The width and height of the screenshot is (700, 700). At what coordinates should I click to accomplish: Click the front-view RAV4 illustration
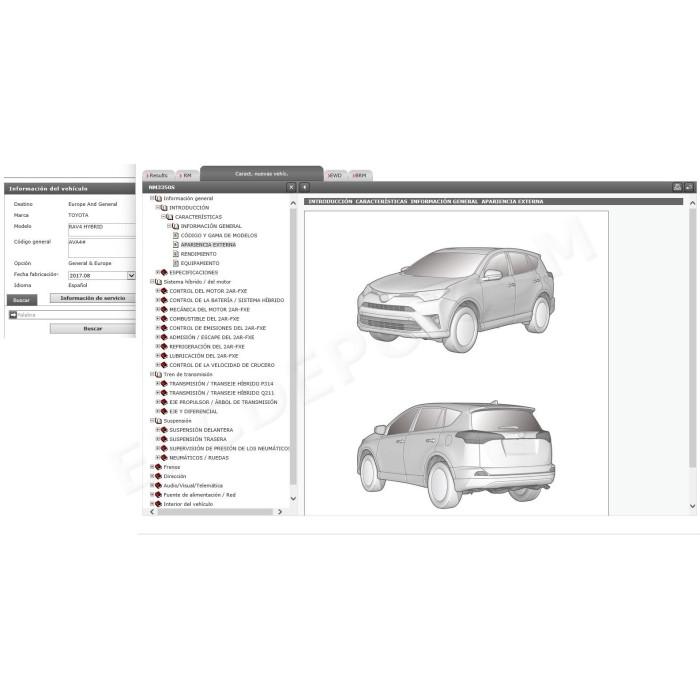[455, 300]
